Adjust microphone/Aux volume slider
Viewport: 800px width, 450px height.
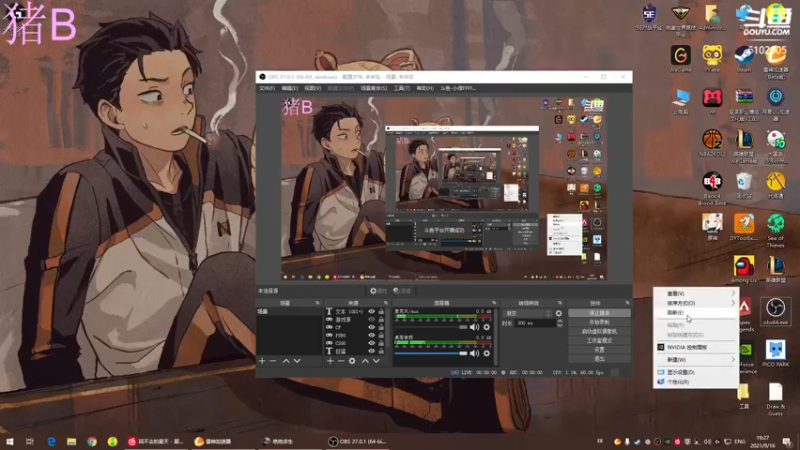(431, 327)
